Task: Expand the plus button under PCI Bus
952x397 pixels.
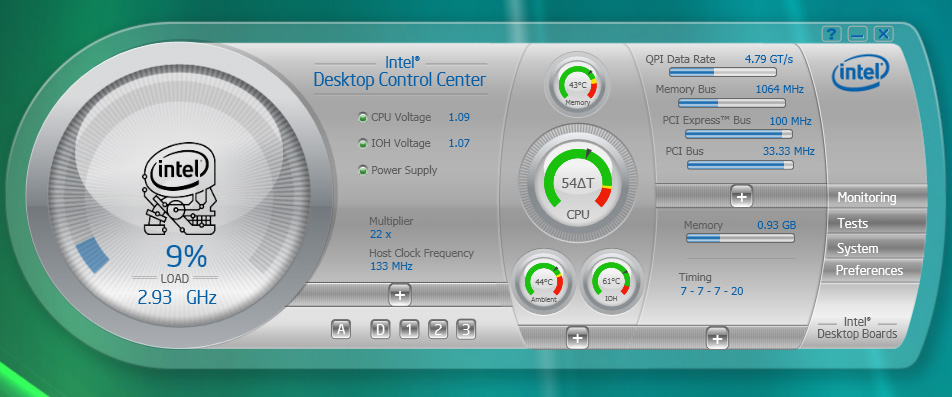Action: (742, 196)
